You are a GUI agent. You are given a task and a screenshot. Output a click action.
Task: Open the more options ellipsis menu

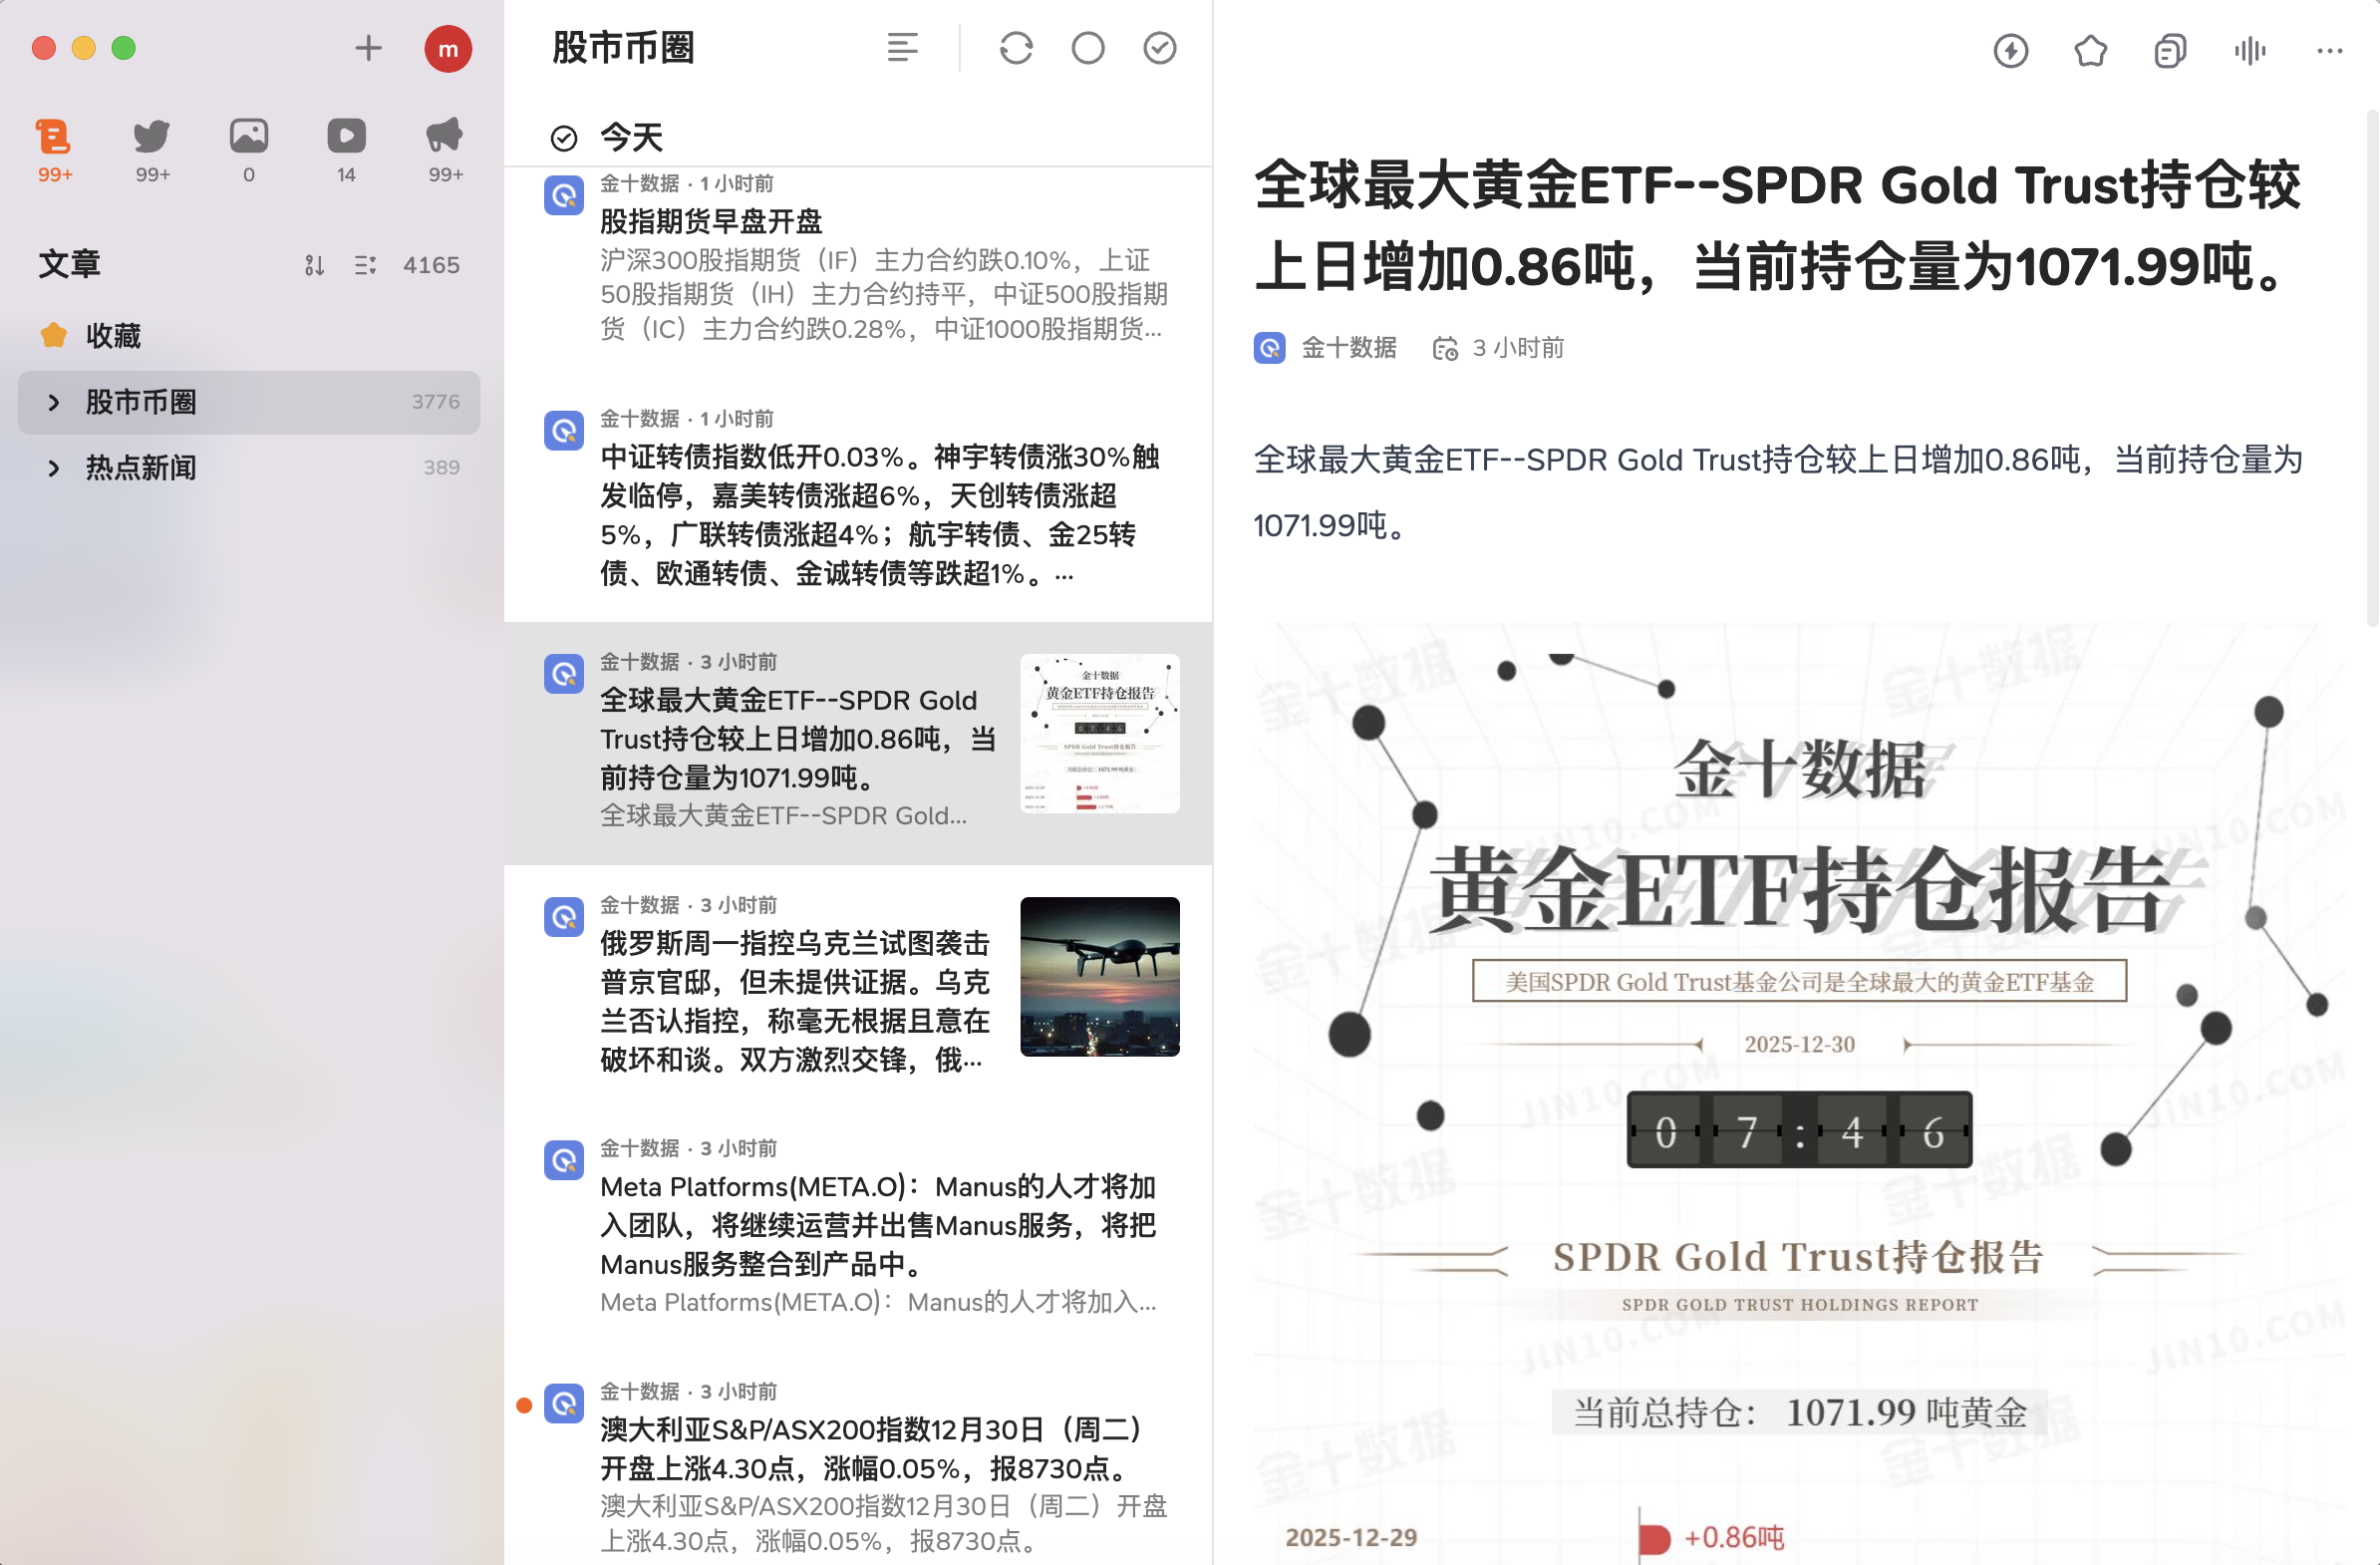coord(2330,51)
